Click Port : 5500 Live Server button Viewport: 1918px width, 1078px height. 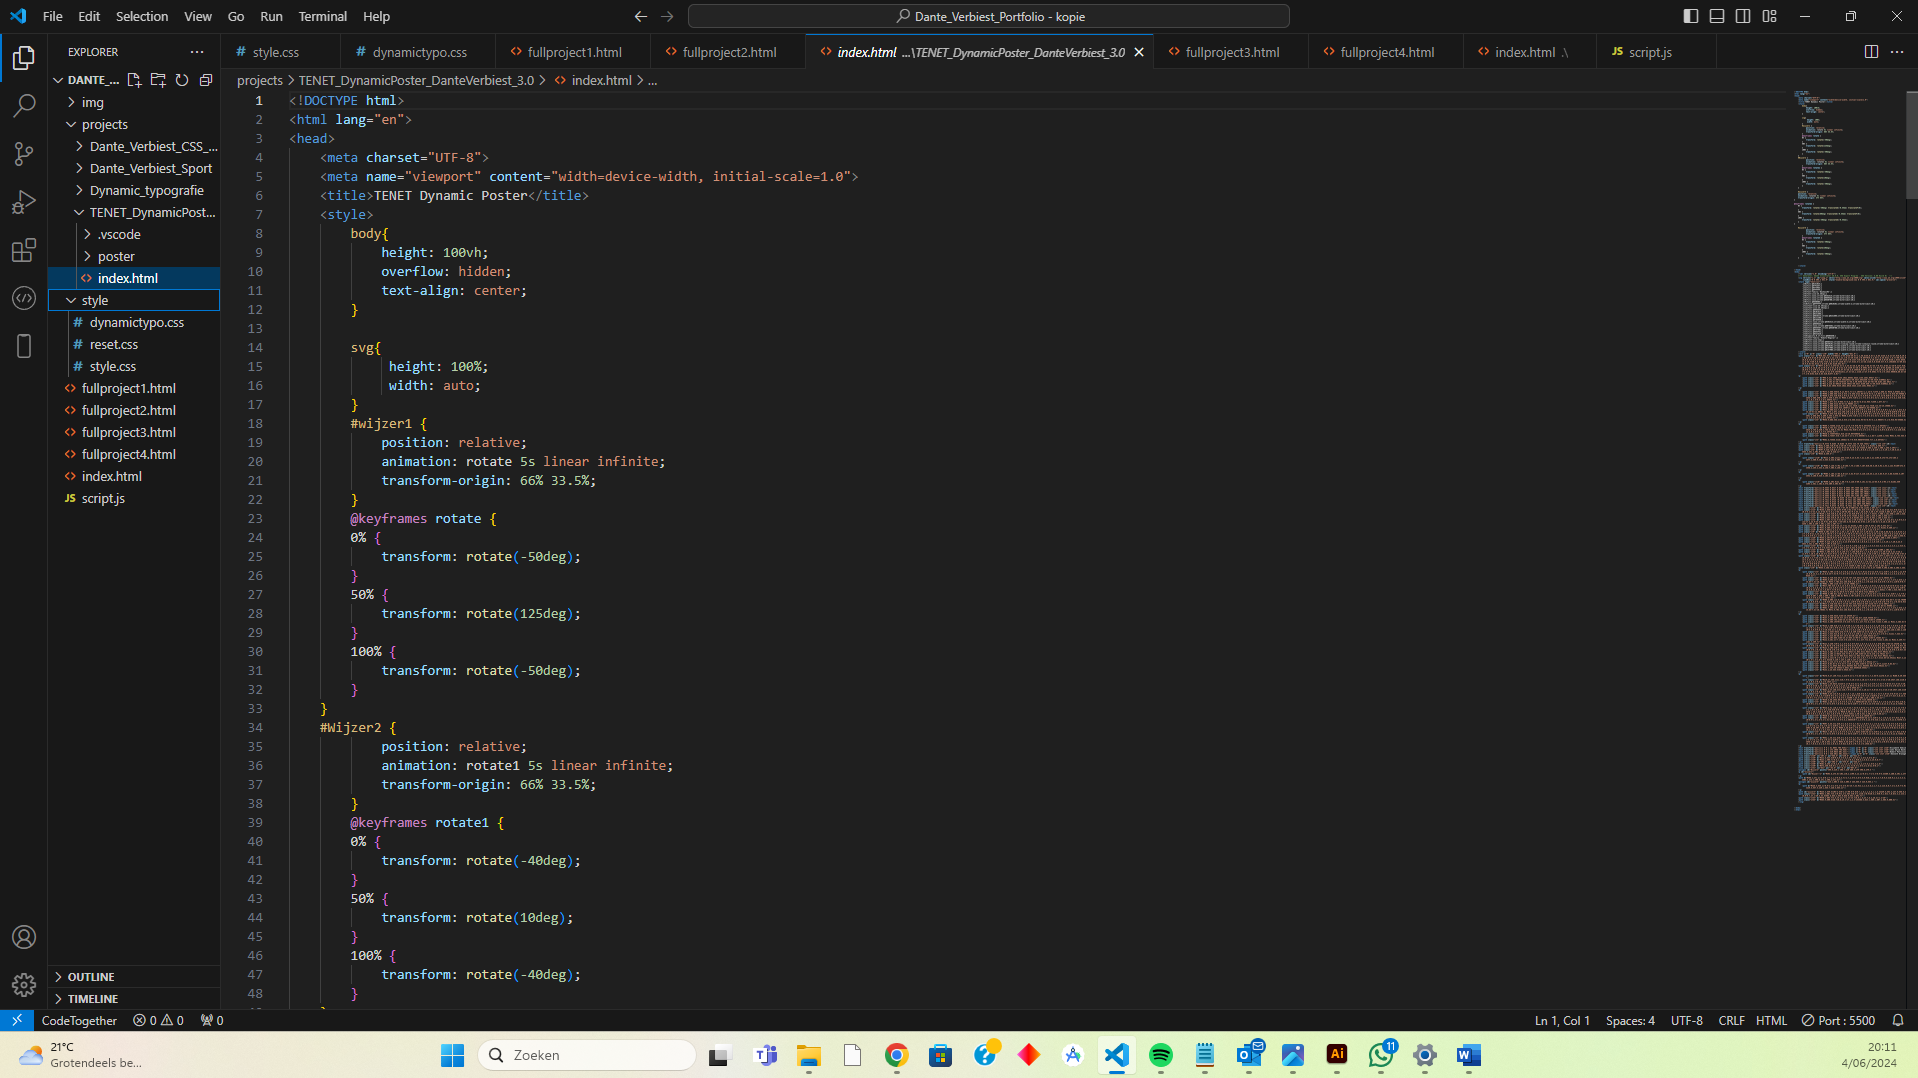[x=1838, y=1020]
